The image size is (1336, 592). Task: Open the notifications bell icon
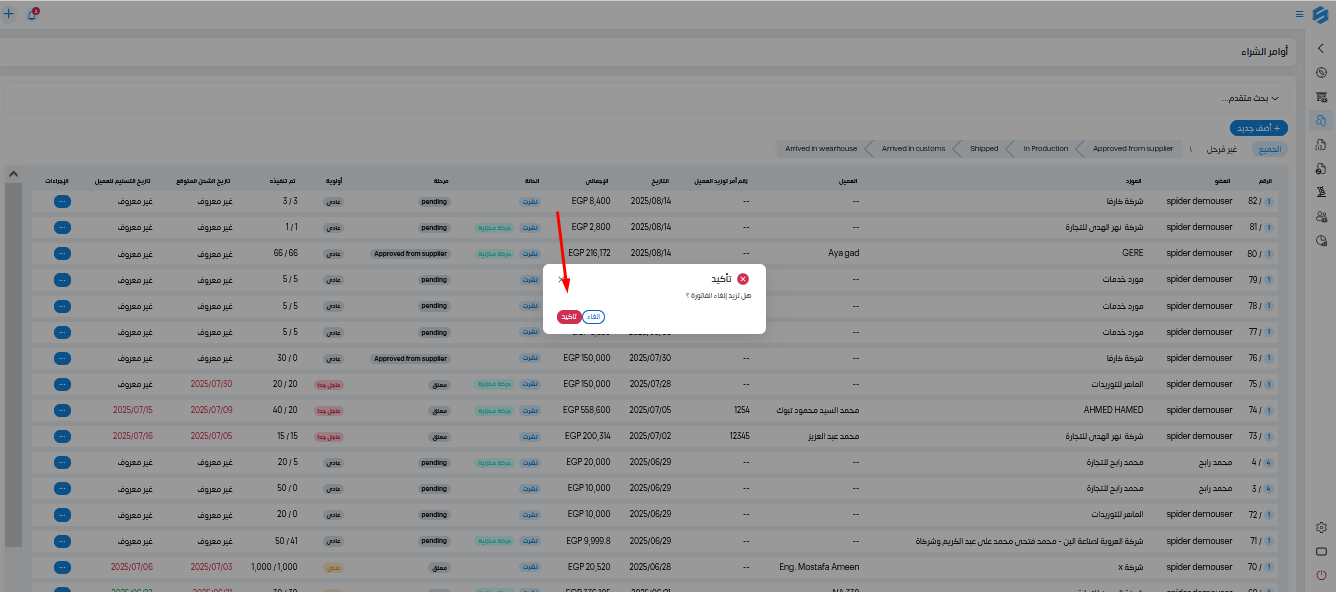pyautogui.click(x=32, y=14)
